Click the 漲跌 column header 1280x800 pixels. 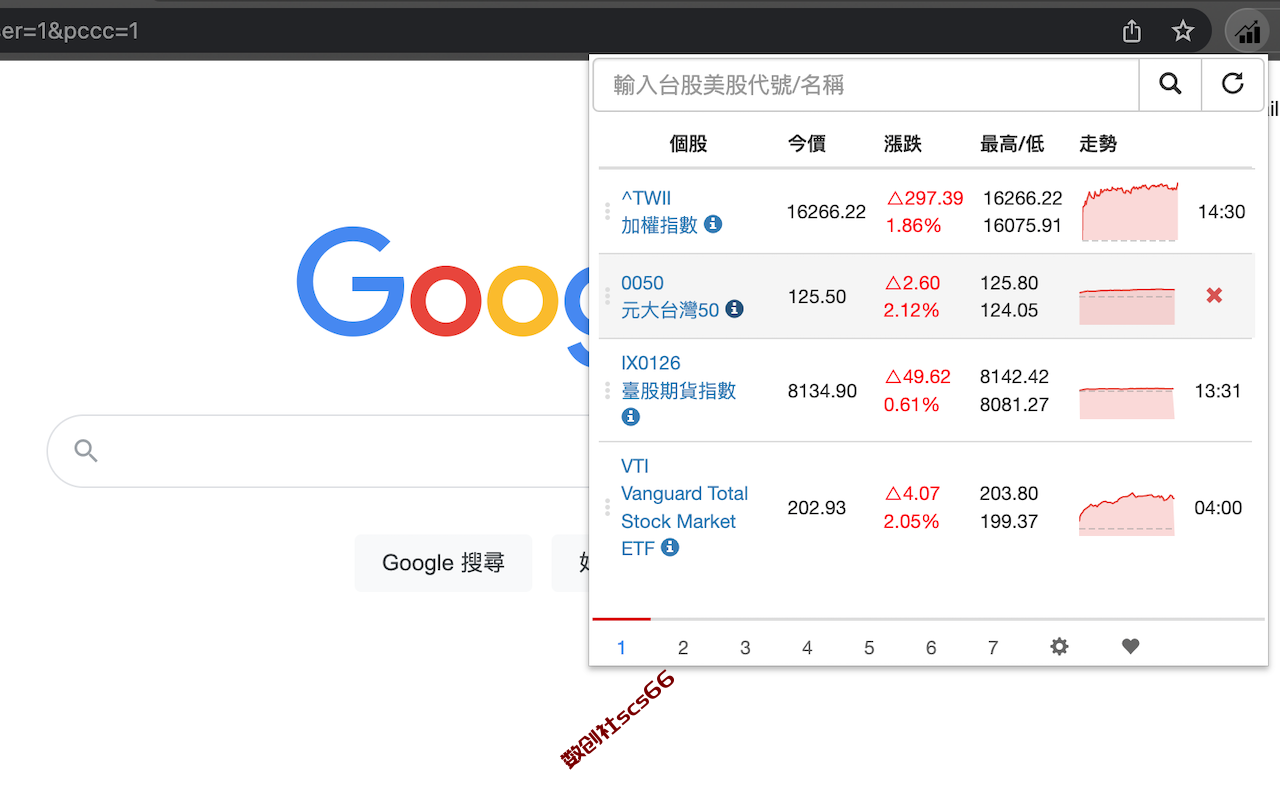click(x=903, y=144)
